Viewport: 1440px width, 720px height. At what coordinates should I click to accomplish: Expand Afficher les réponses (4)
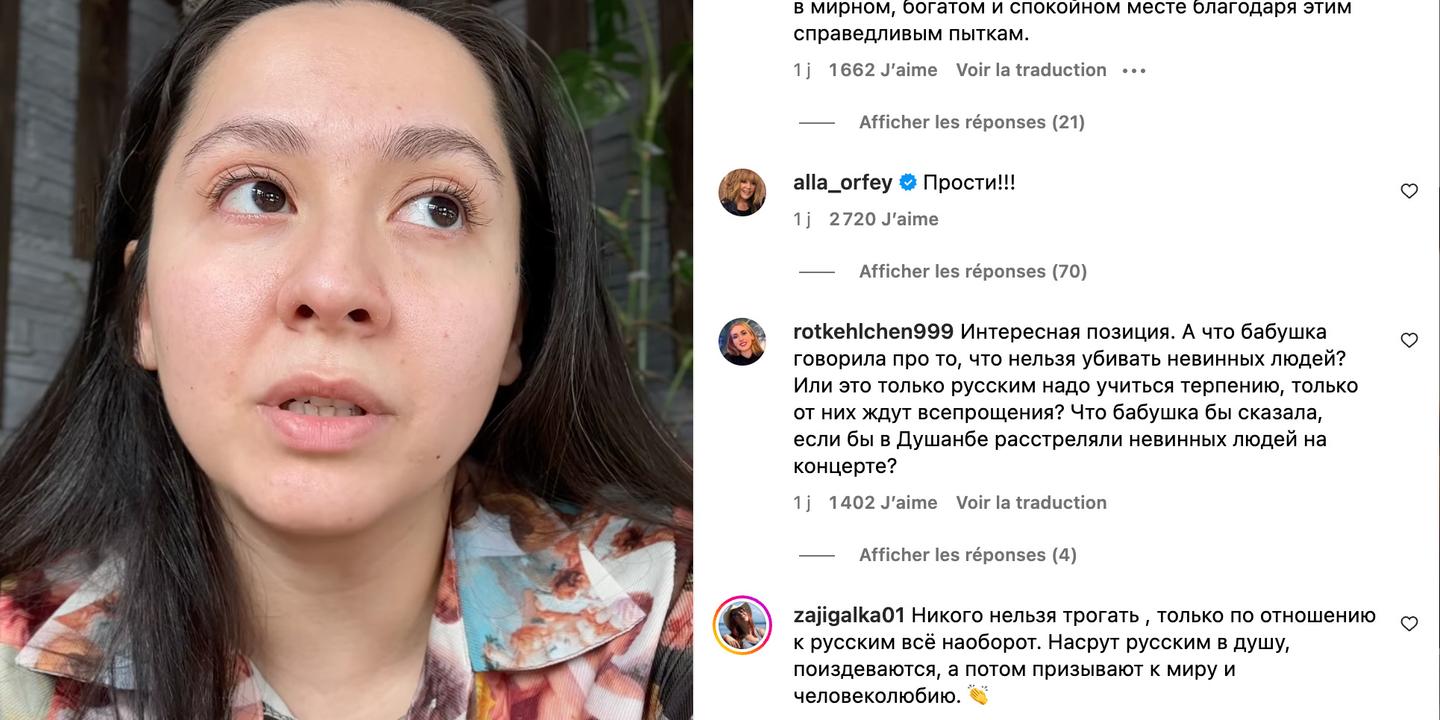pyautogui.click(x=968, y=555)
